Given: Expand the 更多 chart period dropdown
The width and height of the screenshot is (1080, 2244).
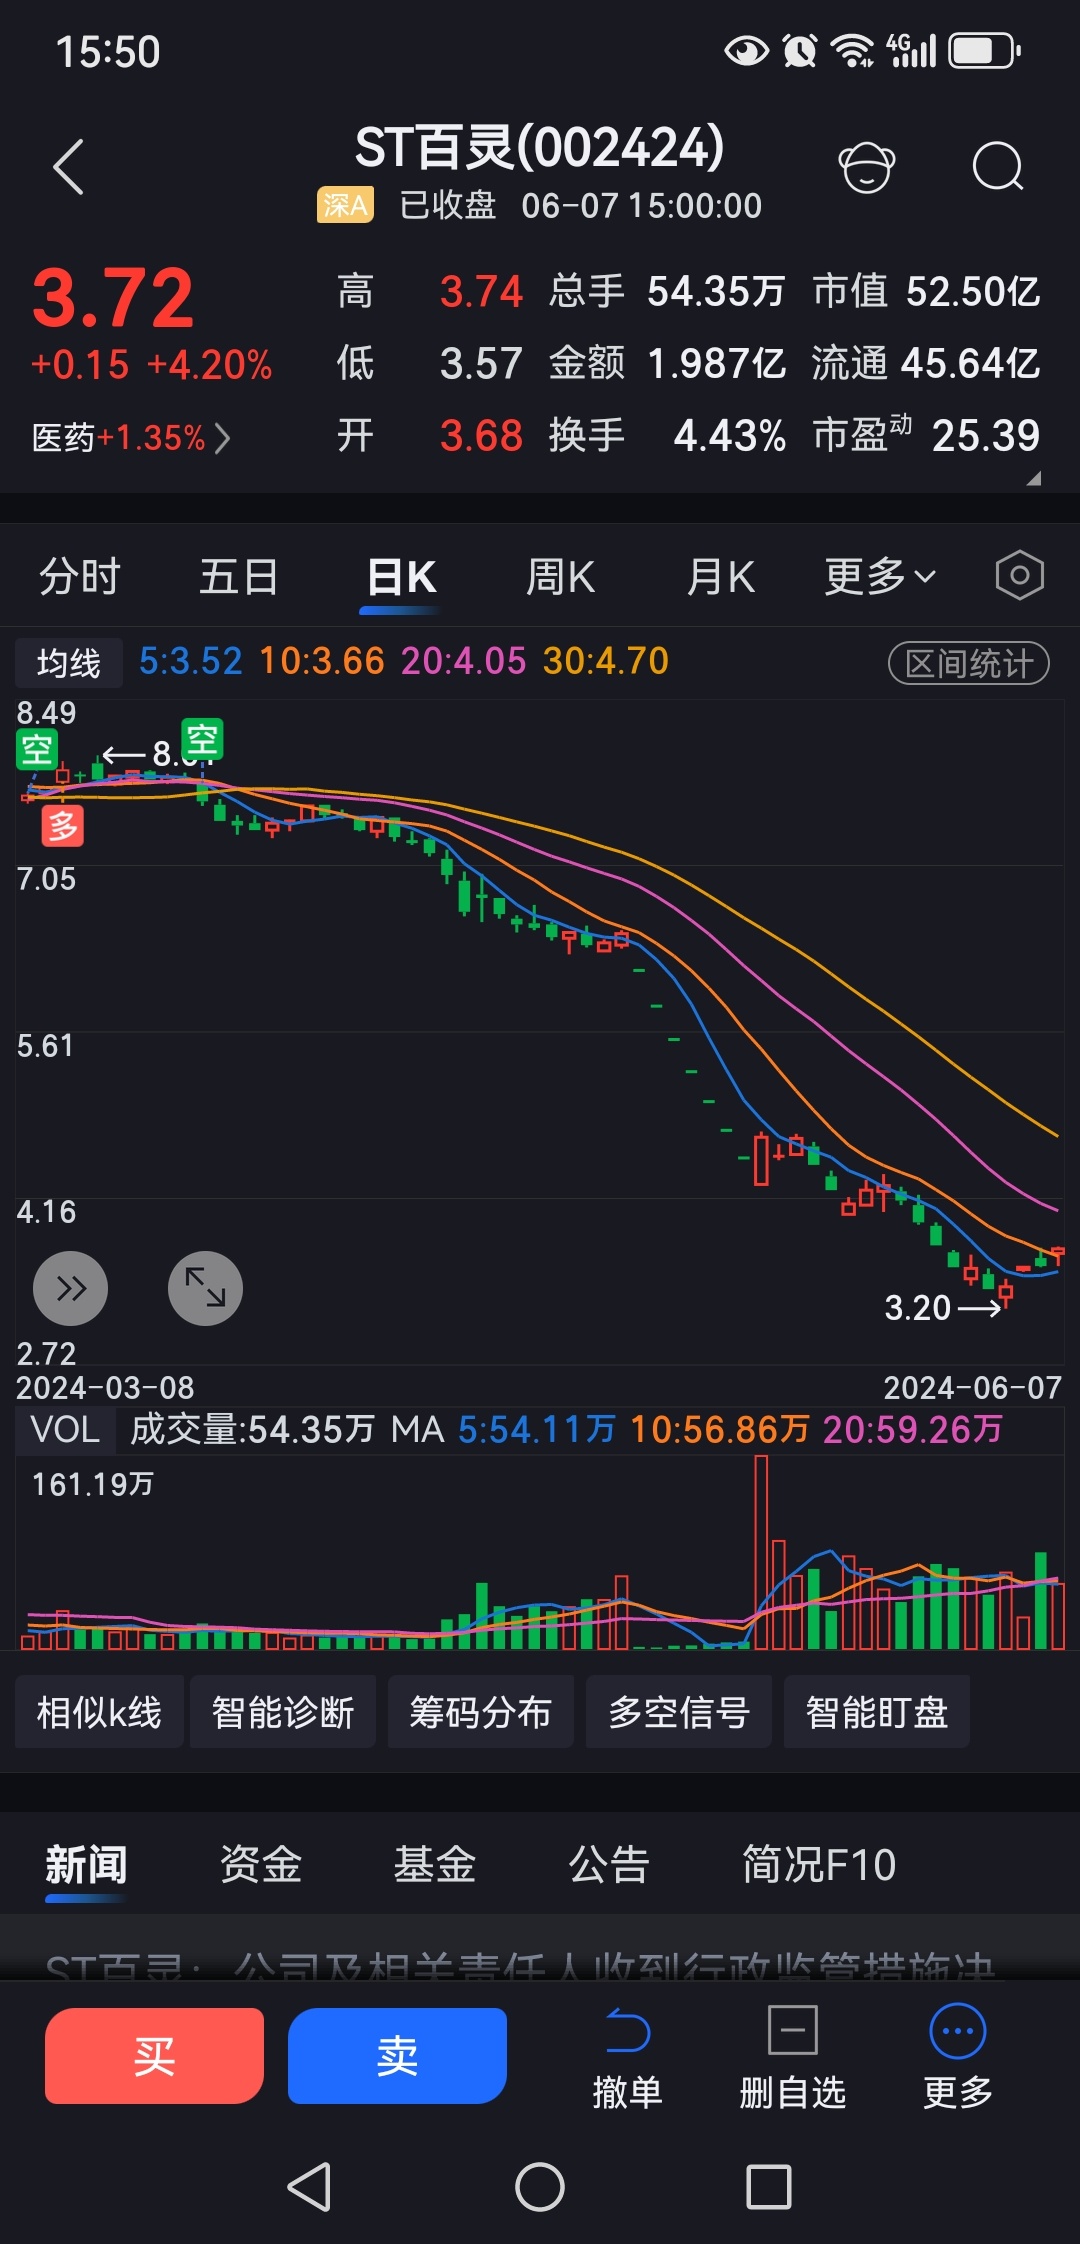Looking at the screenshot, I should point(880,577).
